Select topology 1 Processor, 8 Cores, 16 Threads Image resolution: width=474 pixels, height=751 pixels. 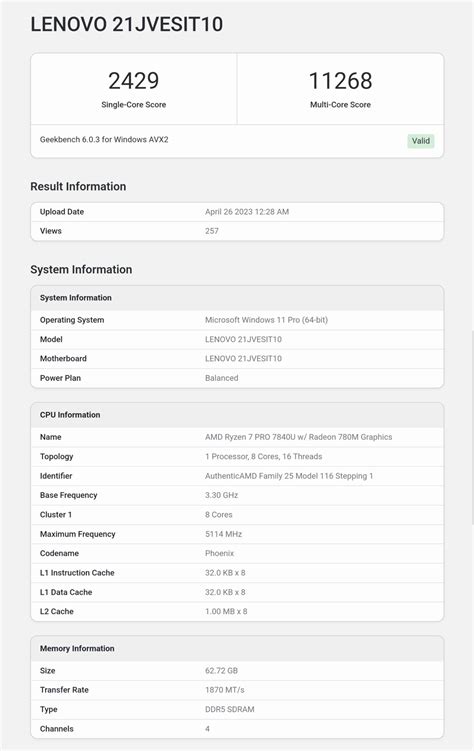(x=263, y=456)
